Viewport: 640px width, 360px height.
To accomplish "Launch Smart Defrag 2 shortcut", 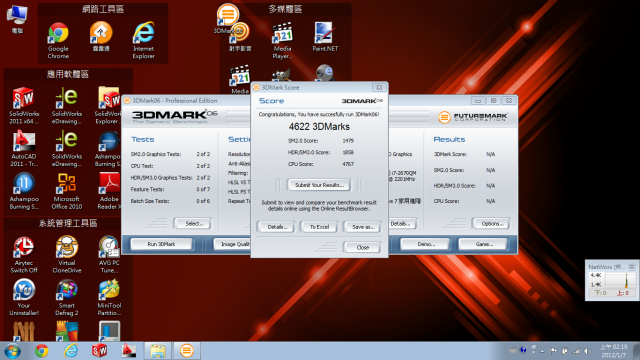I will coord(67,298).
